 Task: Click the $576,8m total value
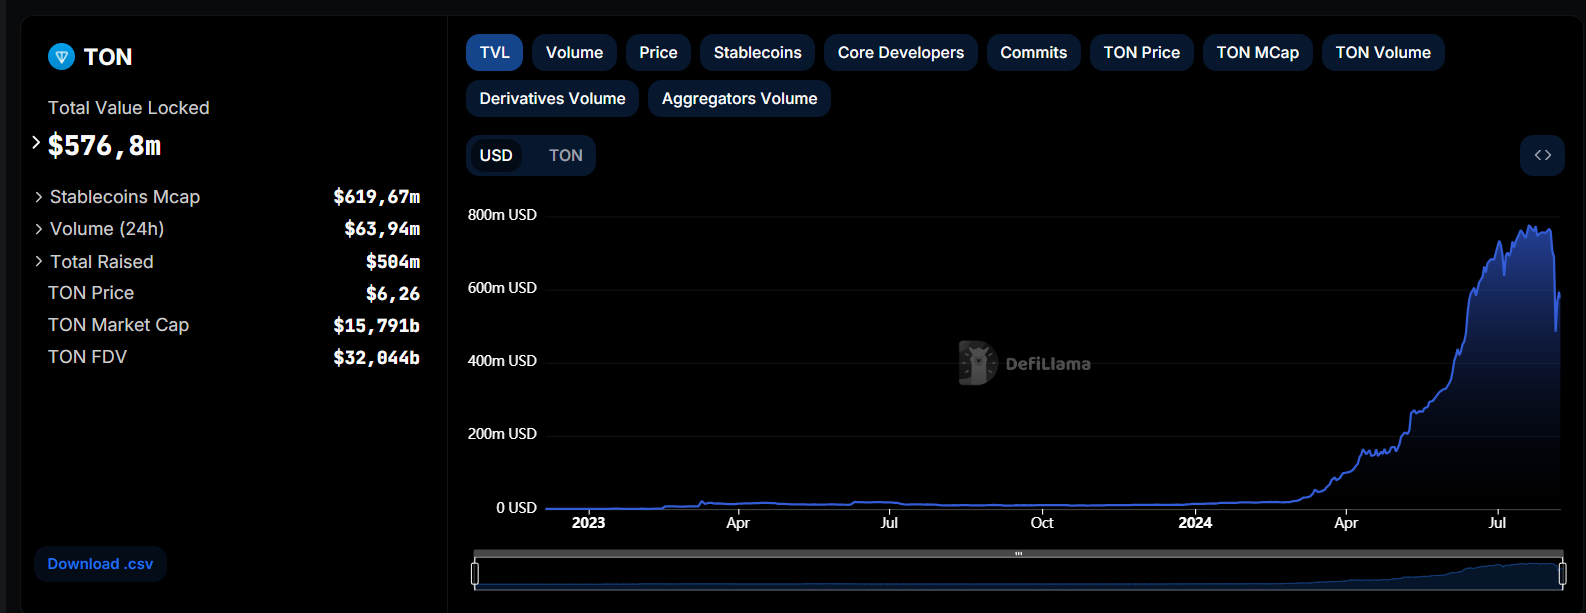104,146
